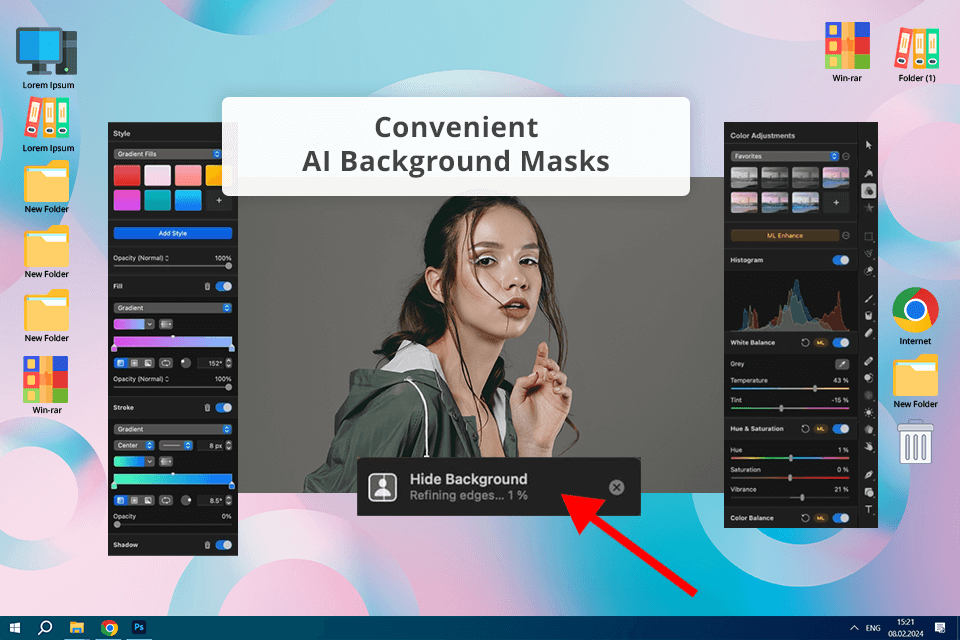The width and height of the screenshot is (960, 640).
Task: Select the Arrange arrow tool
Action: (868, 145)
